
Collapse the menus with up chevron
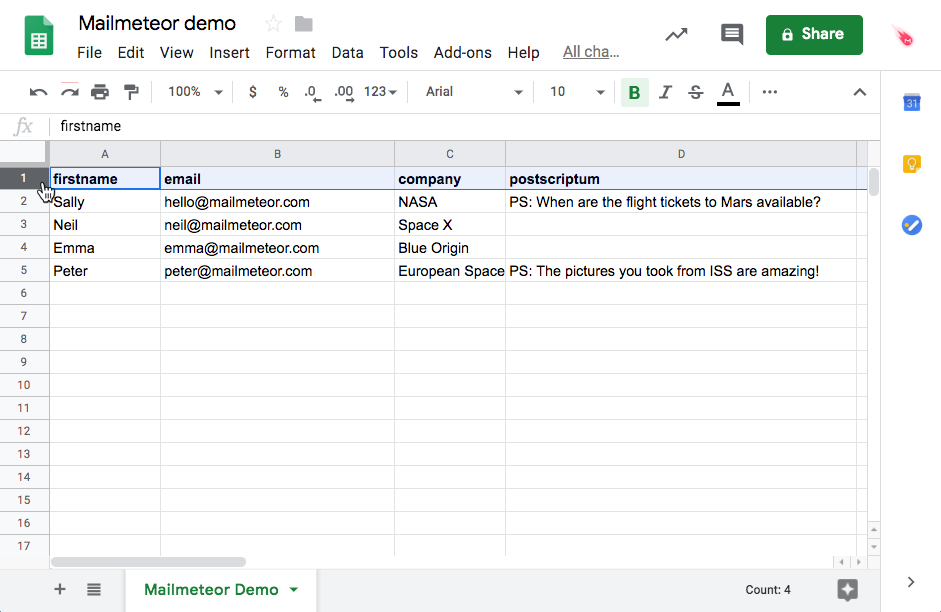(x=860, y=92)
